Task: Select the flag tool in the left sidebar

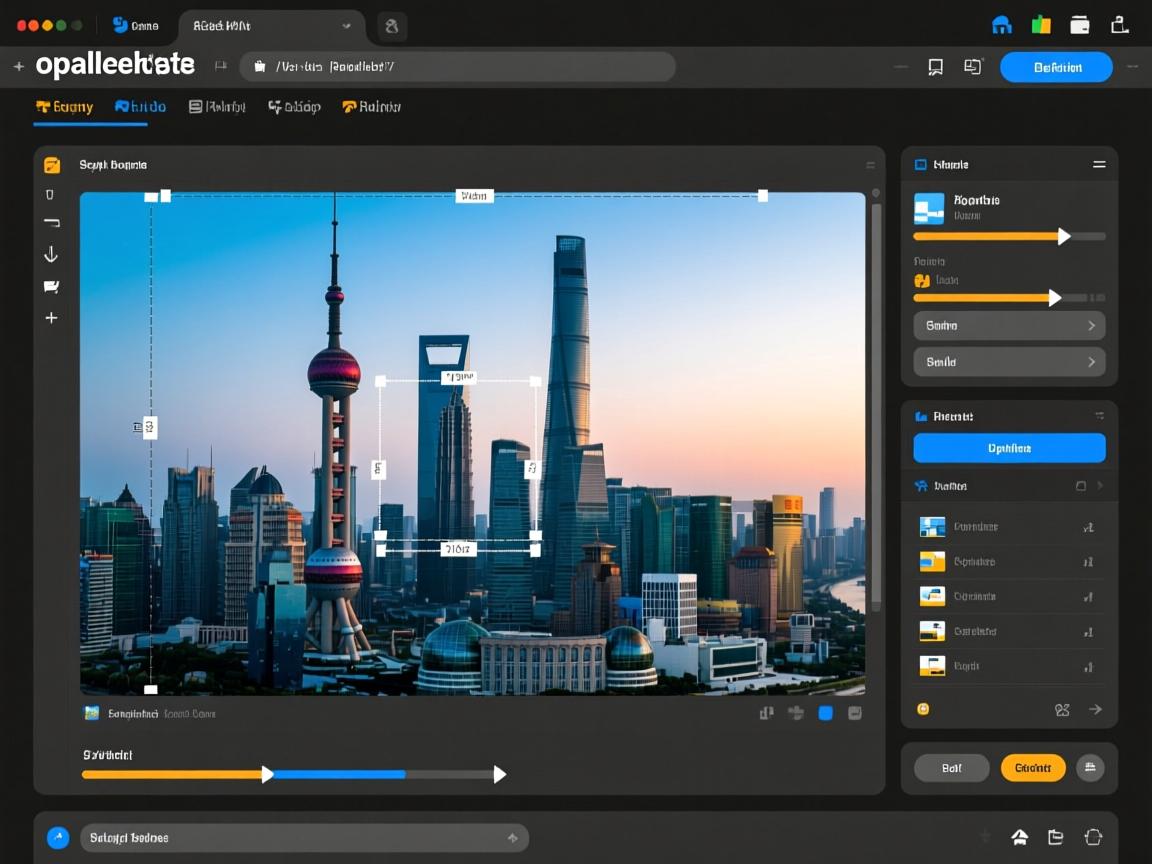Action: [51, 287]
